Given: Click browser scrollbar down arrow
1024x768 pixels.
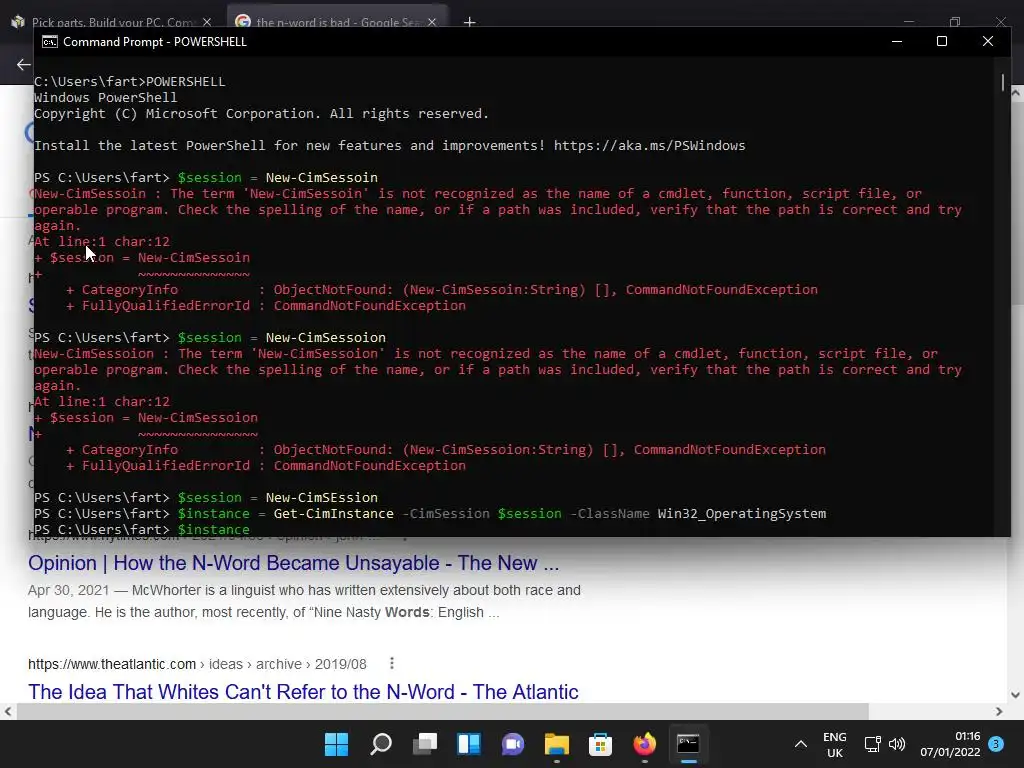Looking at the screenshot, I should 1016,696.
